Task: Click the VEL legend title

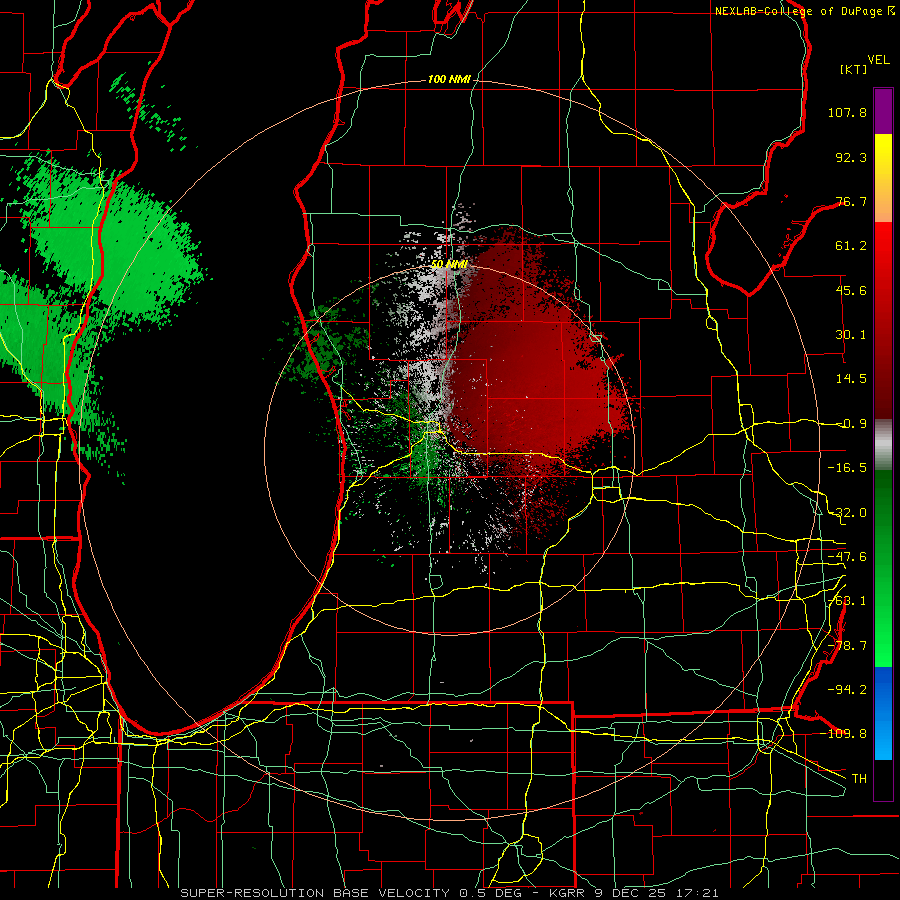Action: coord(878,60)
